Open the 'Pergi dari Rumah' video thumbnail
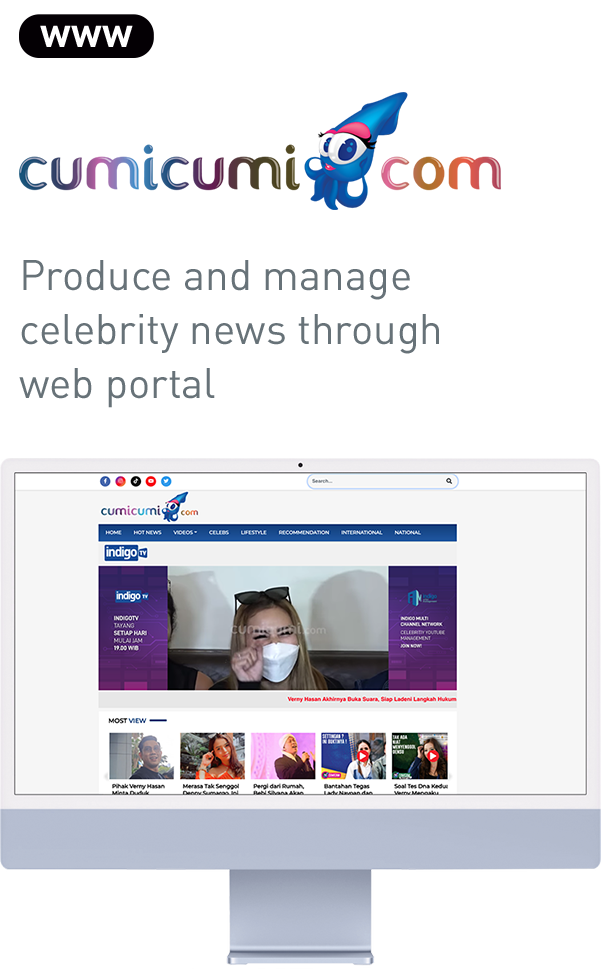This screenshot has width=601, height=969. click(283, 756)
